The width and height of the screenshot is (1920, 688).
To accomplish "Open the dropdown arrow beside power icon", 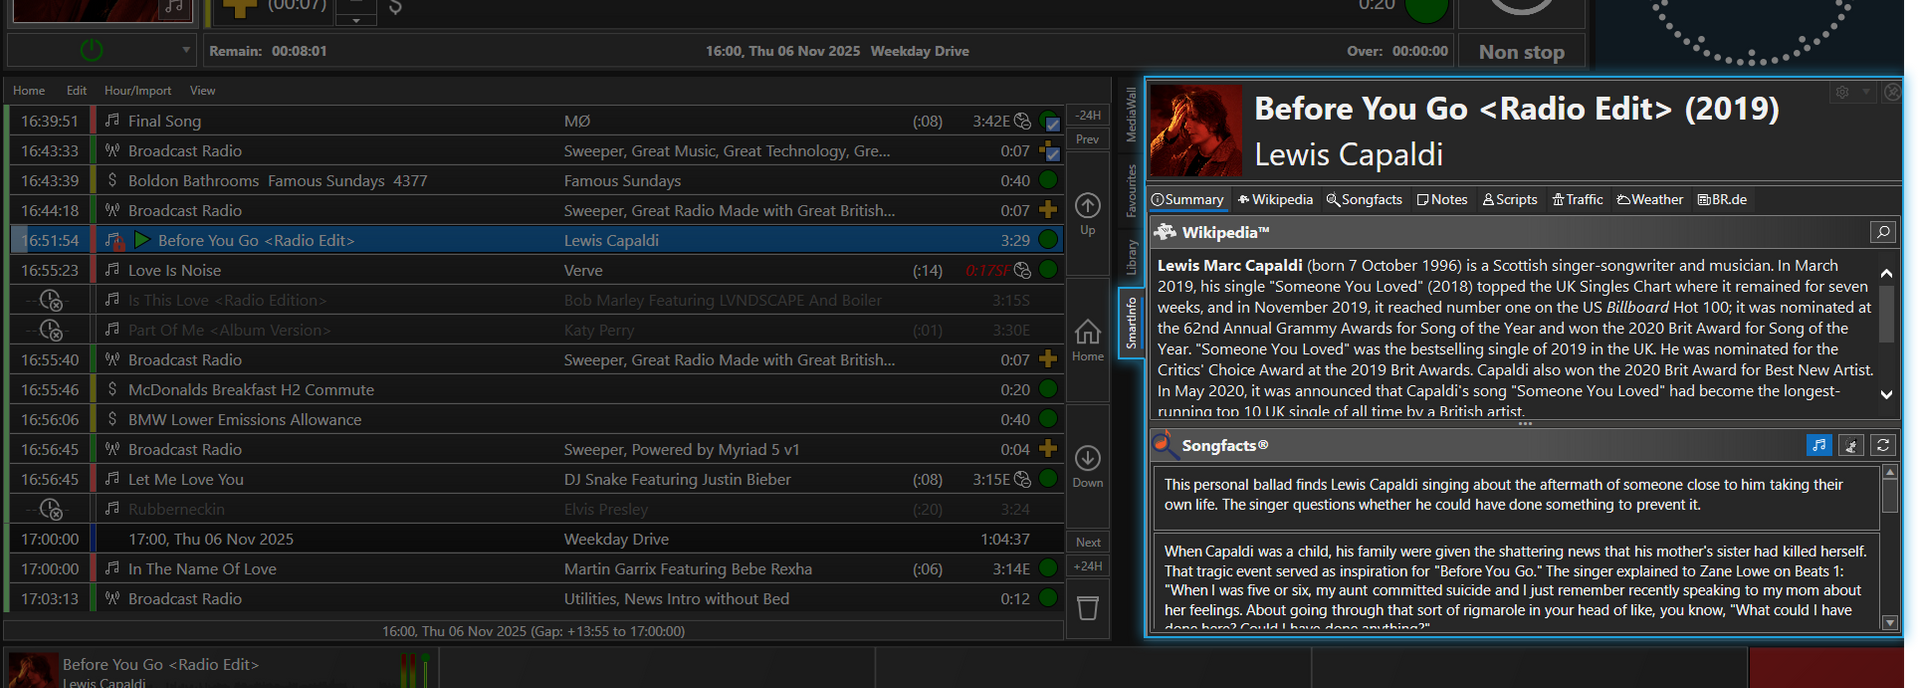I will click(x=186, y=50).
